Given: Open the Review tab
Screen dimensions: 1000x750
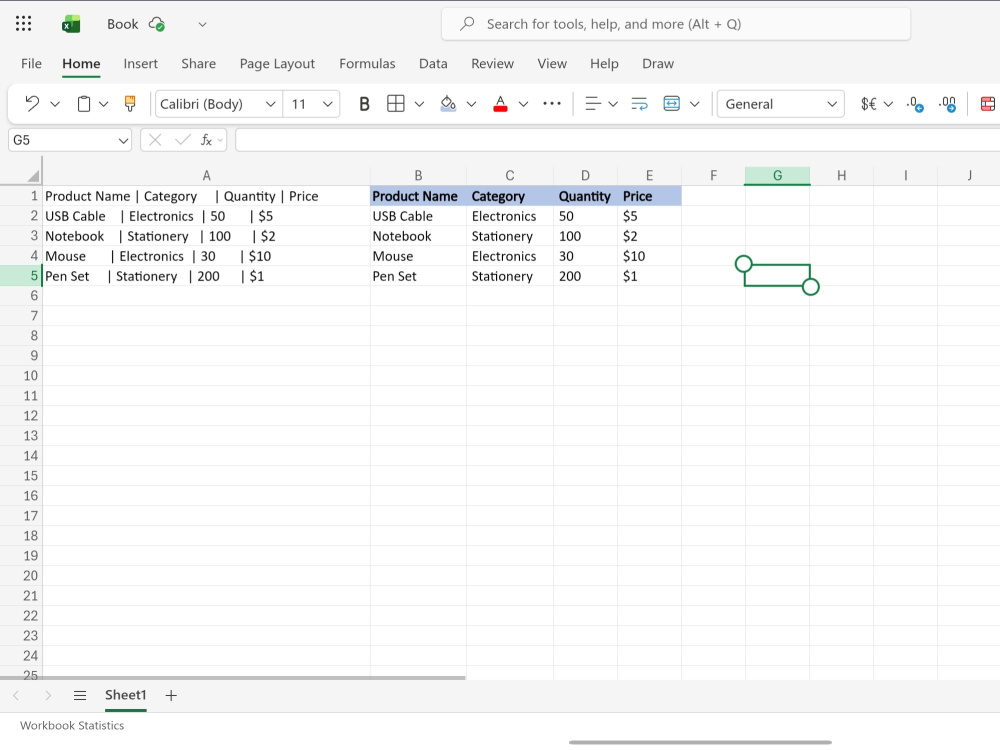Looking at the screenshot, I should pos(492,64).
